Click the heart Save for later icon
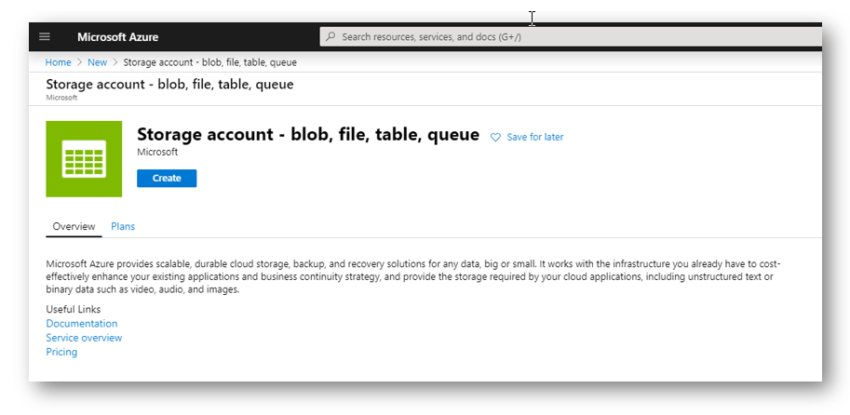The width and height of the screenshot is (850, 415). 495,138
